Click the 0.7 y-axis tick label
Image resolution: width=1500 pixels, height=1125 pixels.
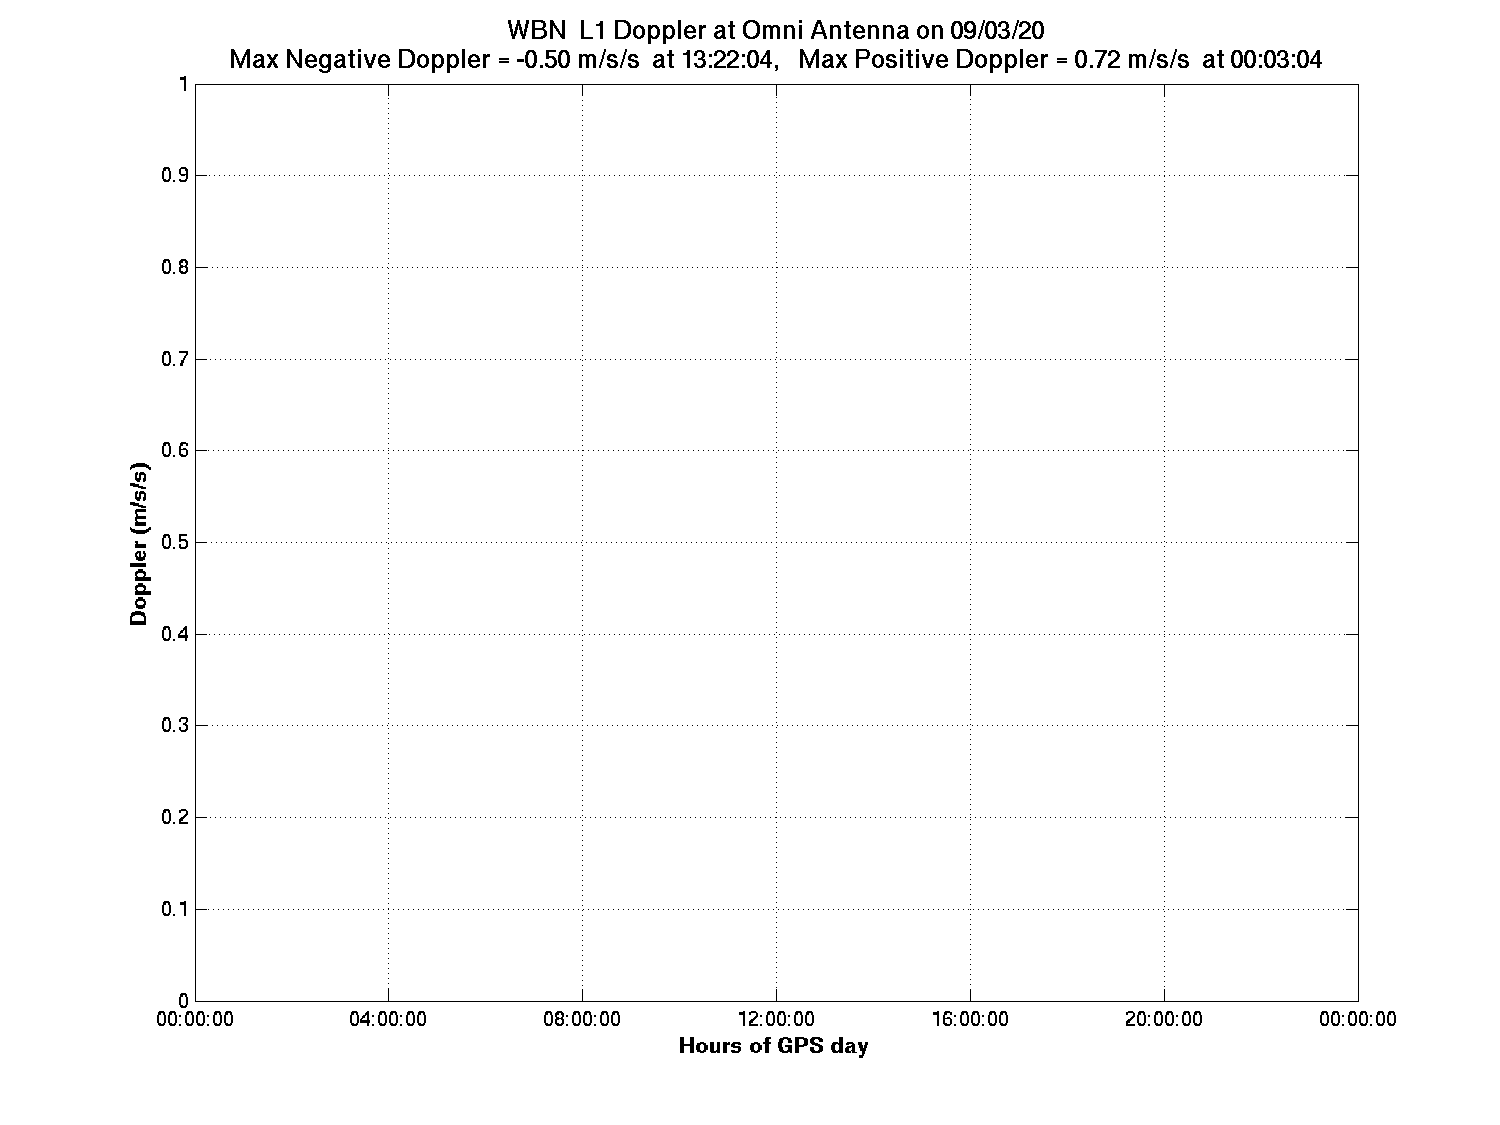coord(174,359)
